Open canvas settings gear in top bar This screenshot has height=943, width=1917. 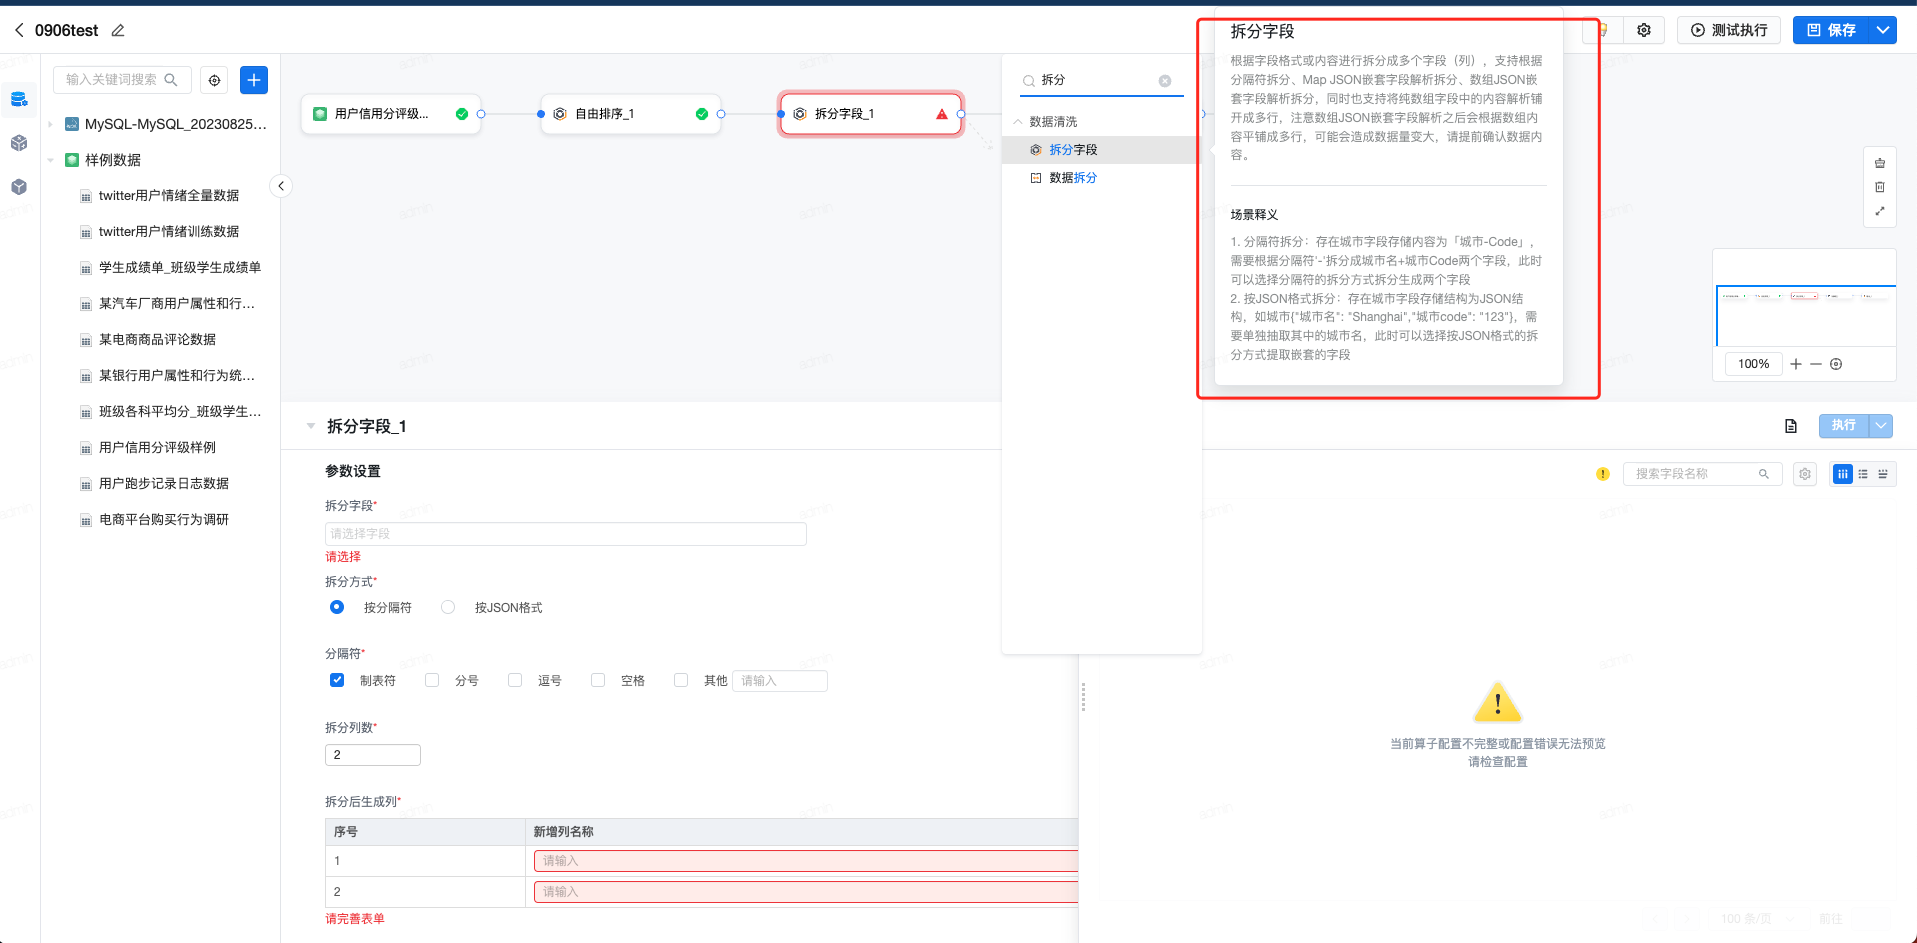pyautogui.click(x=1644, y=30)
